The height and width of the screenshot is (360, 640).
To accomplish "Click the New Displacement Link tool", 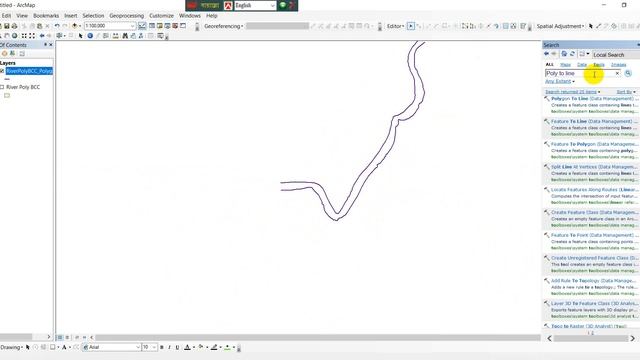I will click(598, 26).
